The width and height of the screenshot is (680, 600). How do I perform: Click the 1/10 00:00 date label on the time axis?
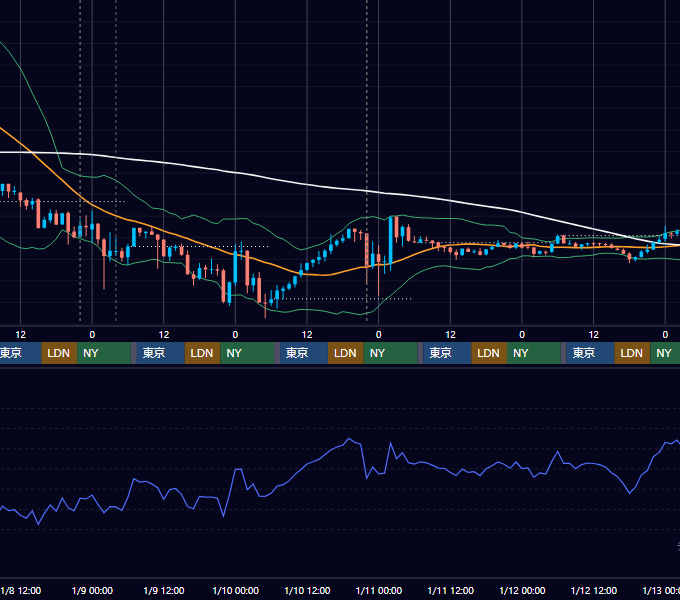pos(235,590)
